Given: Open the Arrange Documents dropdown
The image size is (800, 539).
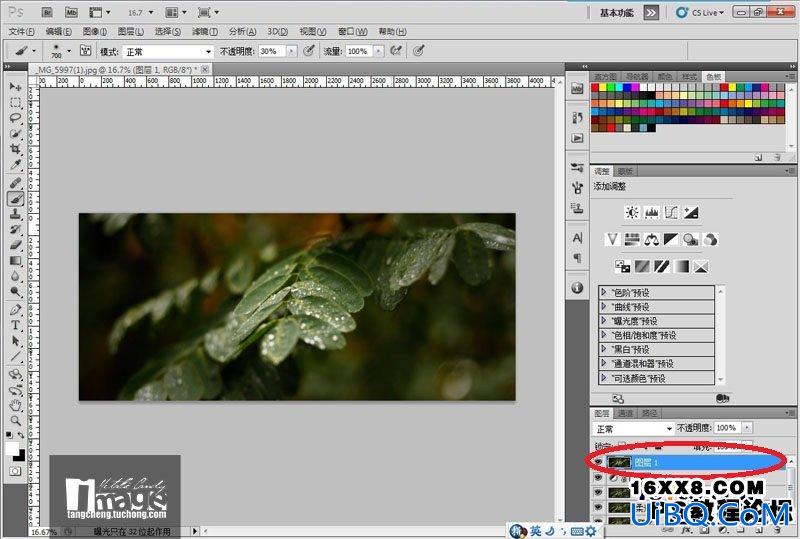Looking at the screenshot, I should pyautogui.click(x=176, y=12).
